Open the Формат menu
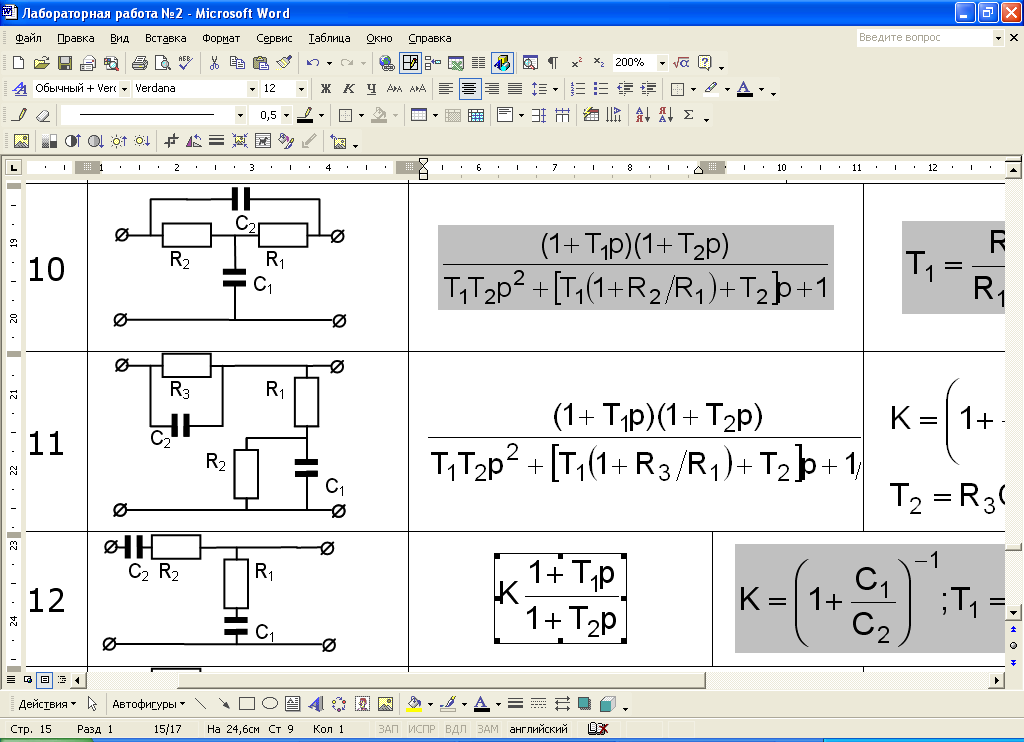 (221, 38)
